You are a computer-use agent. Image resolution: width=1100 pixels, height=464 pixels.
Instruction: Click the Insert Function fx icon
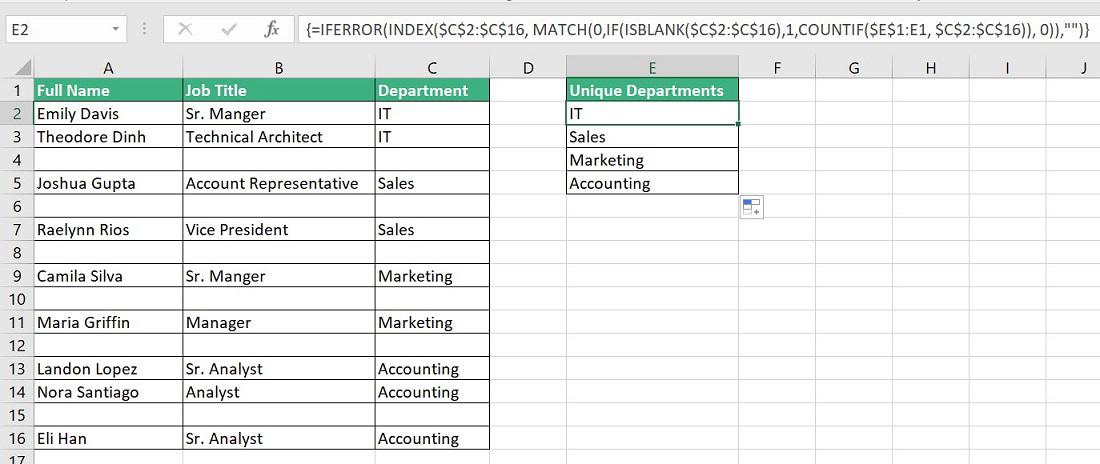pos(271,29)
